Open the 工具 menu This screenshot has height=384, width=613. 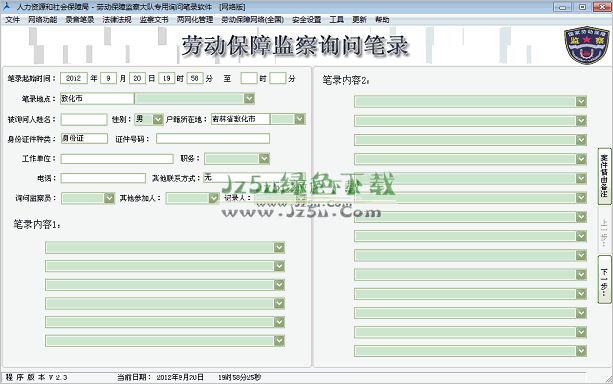(337, 20)
